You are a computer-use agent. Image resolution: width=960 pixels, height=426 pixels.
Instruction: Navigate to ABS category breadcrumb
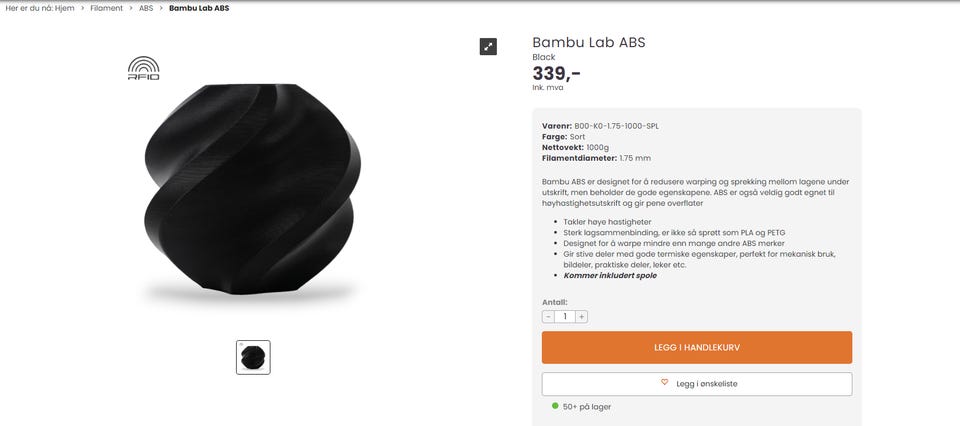pos(146,8)
